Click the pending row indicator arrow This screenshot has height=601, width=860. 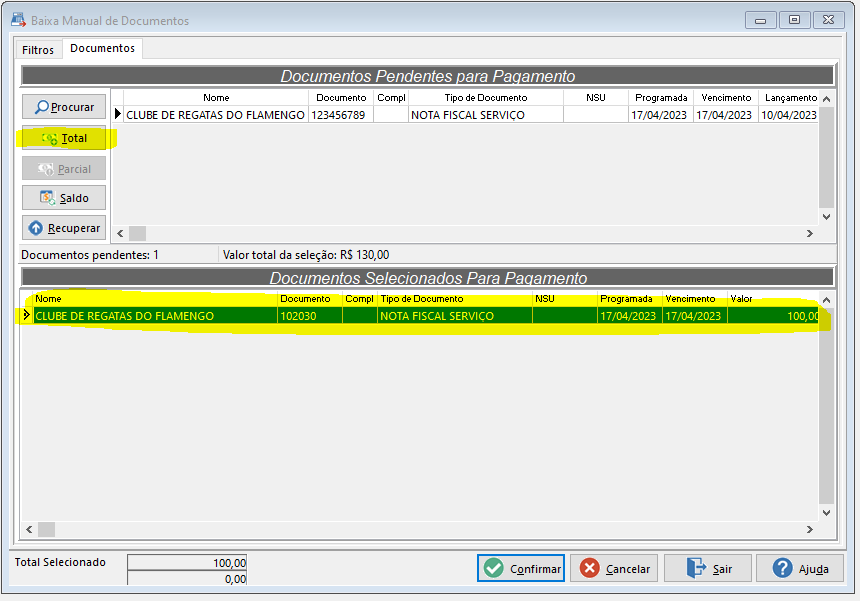[x=117, y=114]
